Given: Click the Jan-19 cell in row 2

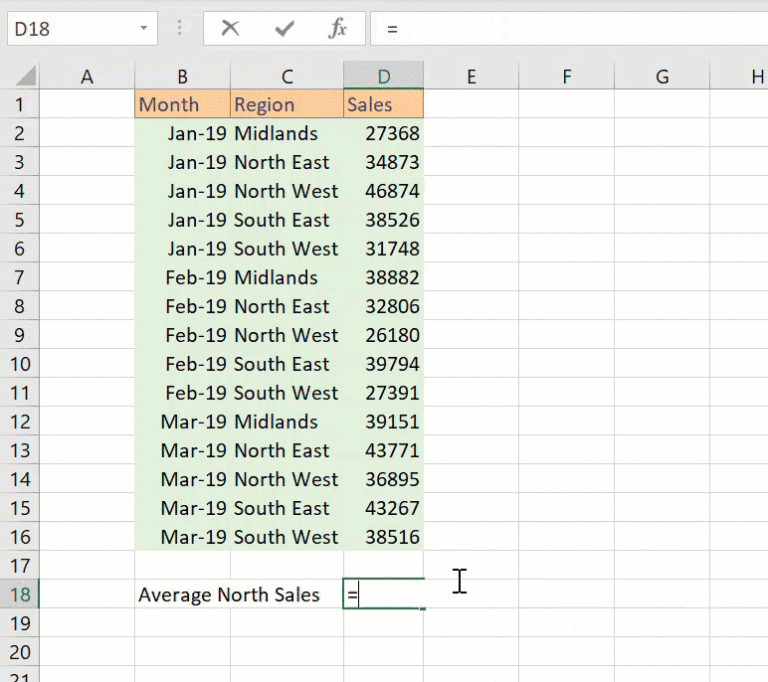Looking at the screenshot, I should pyautogui.click(x=182, y=133).
